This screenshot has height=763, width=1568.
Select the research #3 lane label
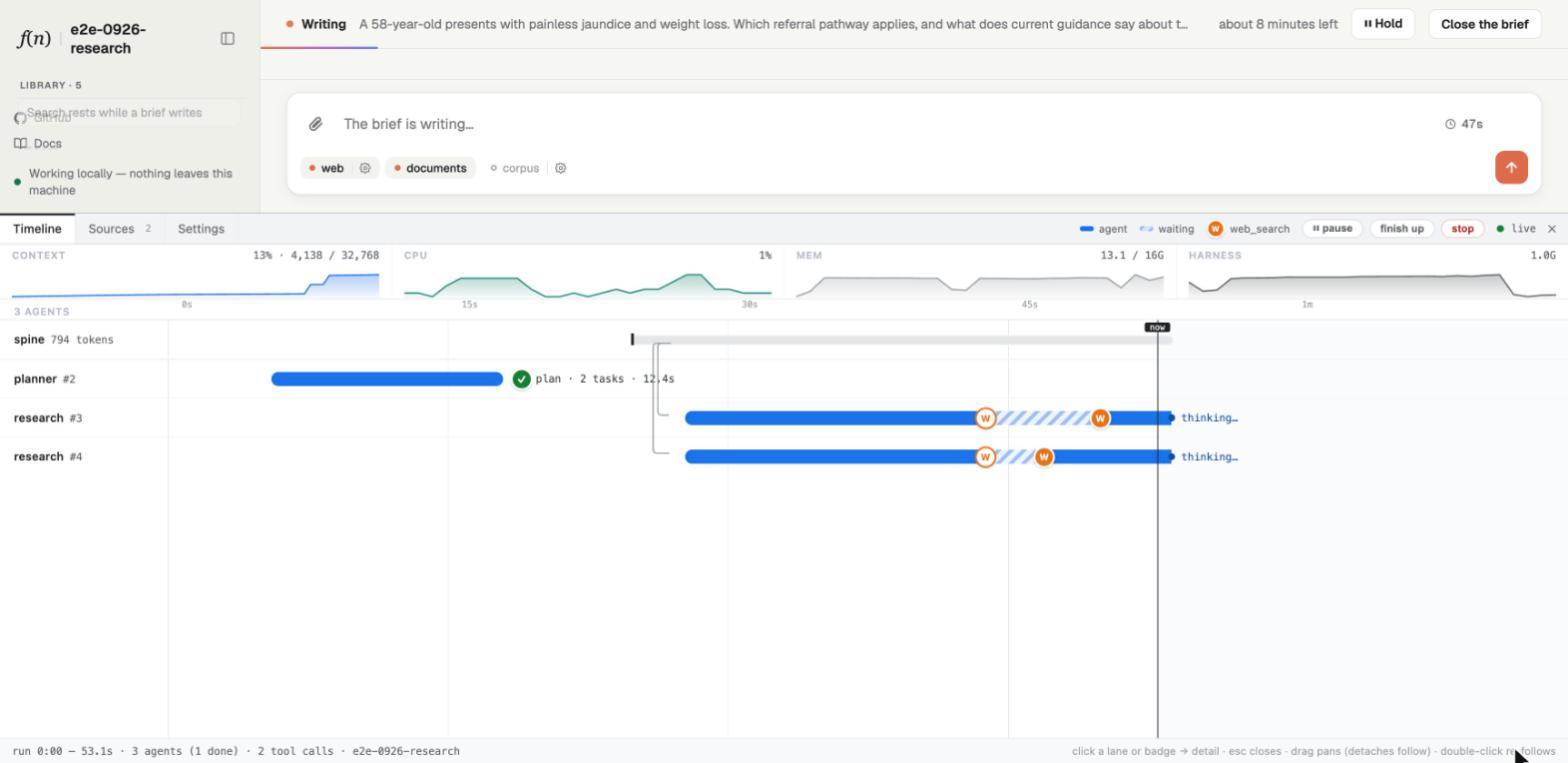point(48,418)
